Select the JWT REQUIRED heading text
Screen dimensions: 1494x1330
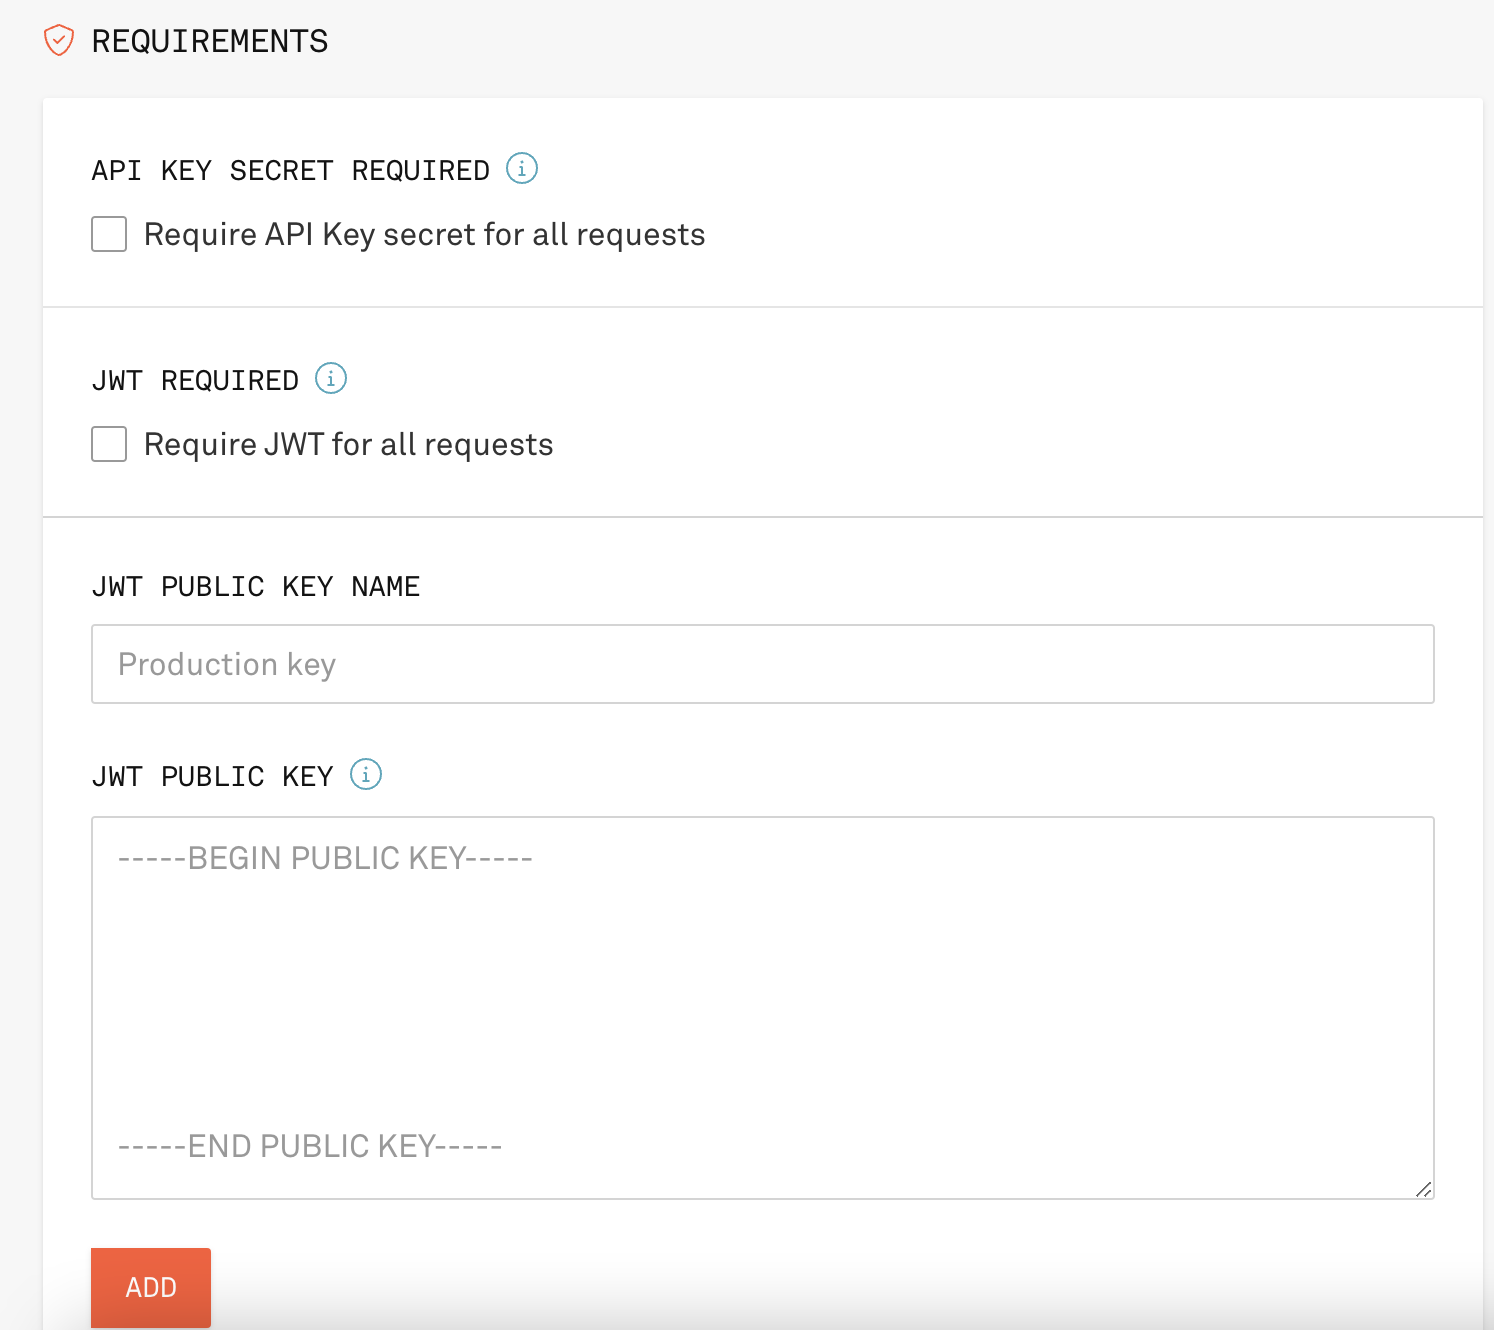(195, 381)
